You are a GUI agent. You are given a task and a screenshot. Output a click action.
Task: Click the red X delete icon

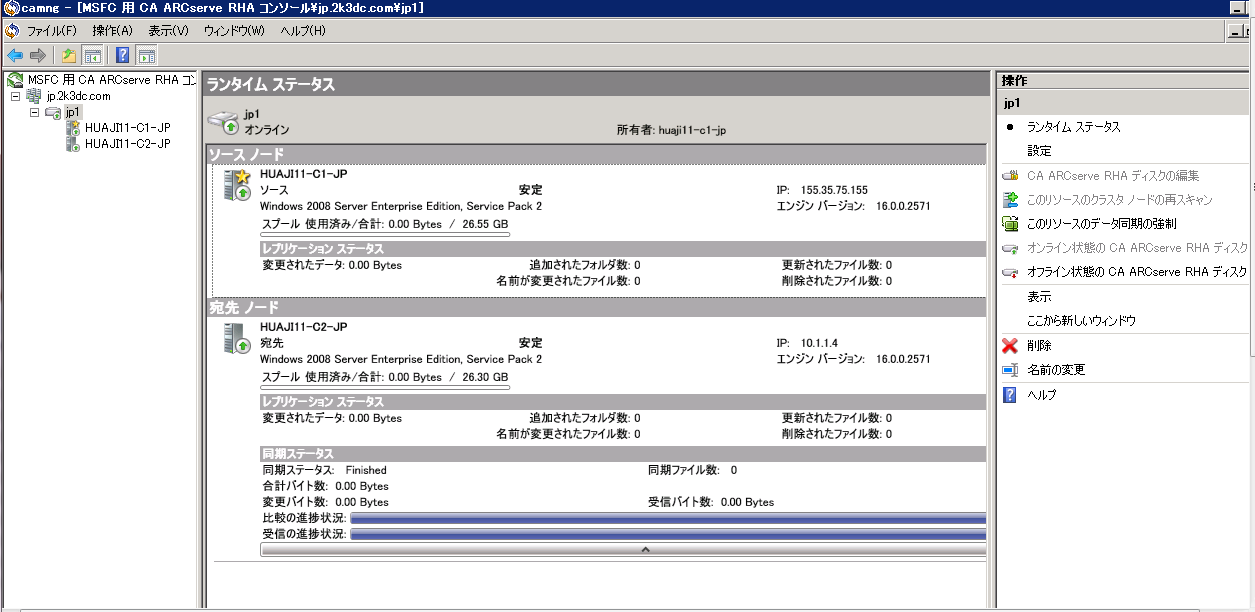(x=1010, y=346)
